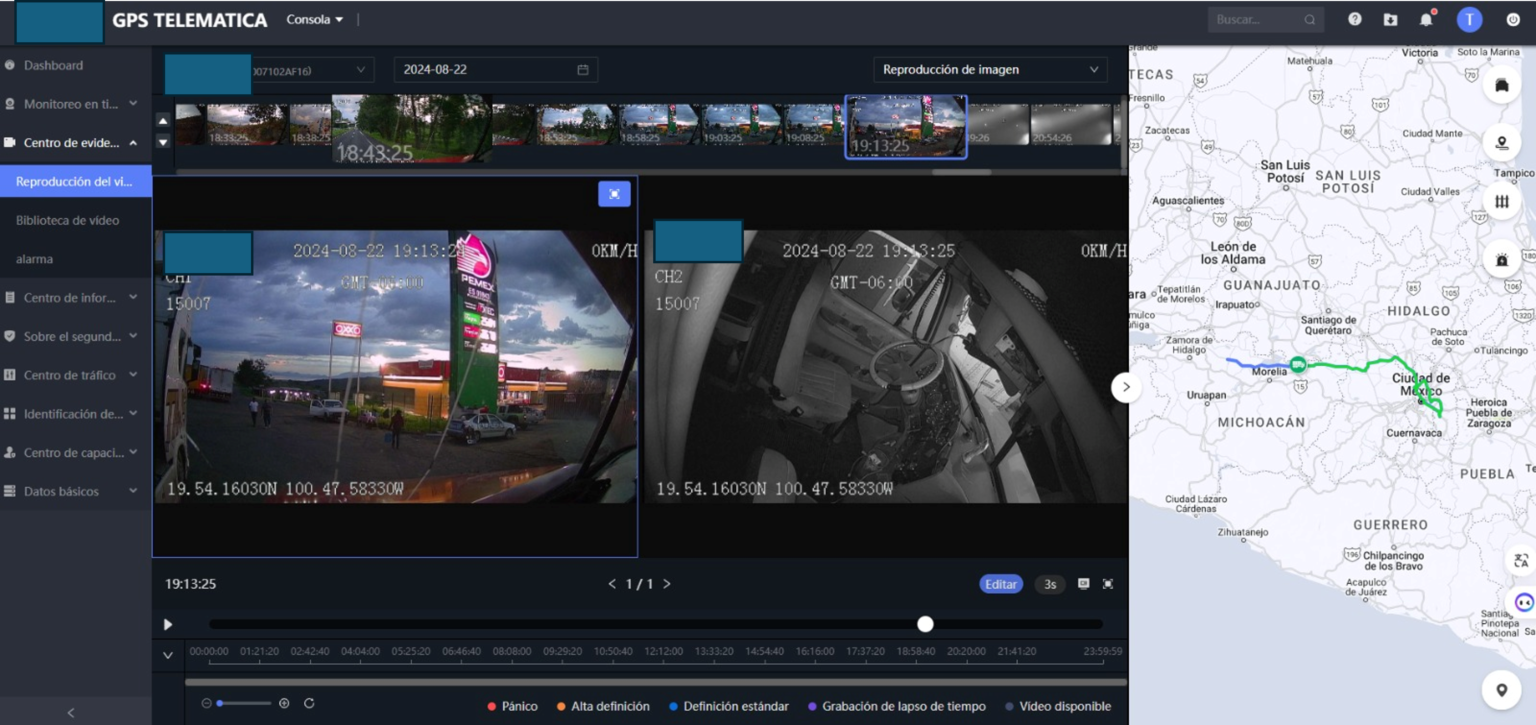
Task: Expand the Datos básicos menu
Action: tap(76, 491)
